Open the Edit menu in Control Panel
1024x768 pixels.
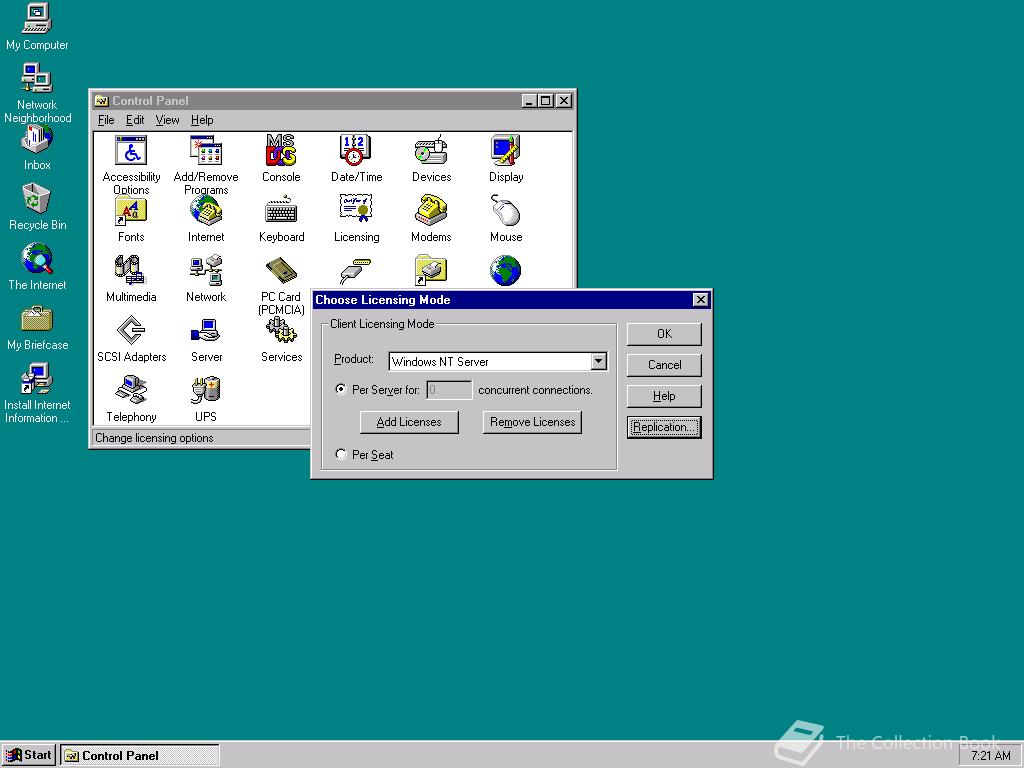point(135,120)
